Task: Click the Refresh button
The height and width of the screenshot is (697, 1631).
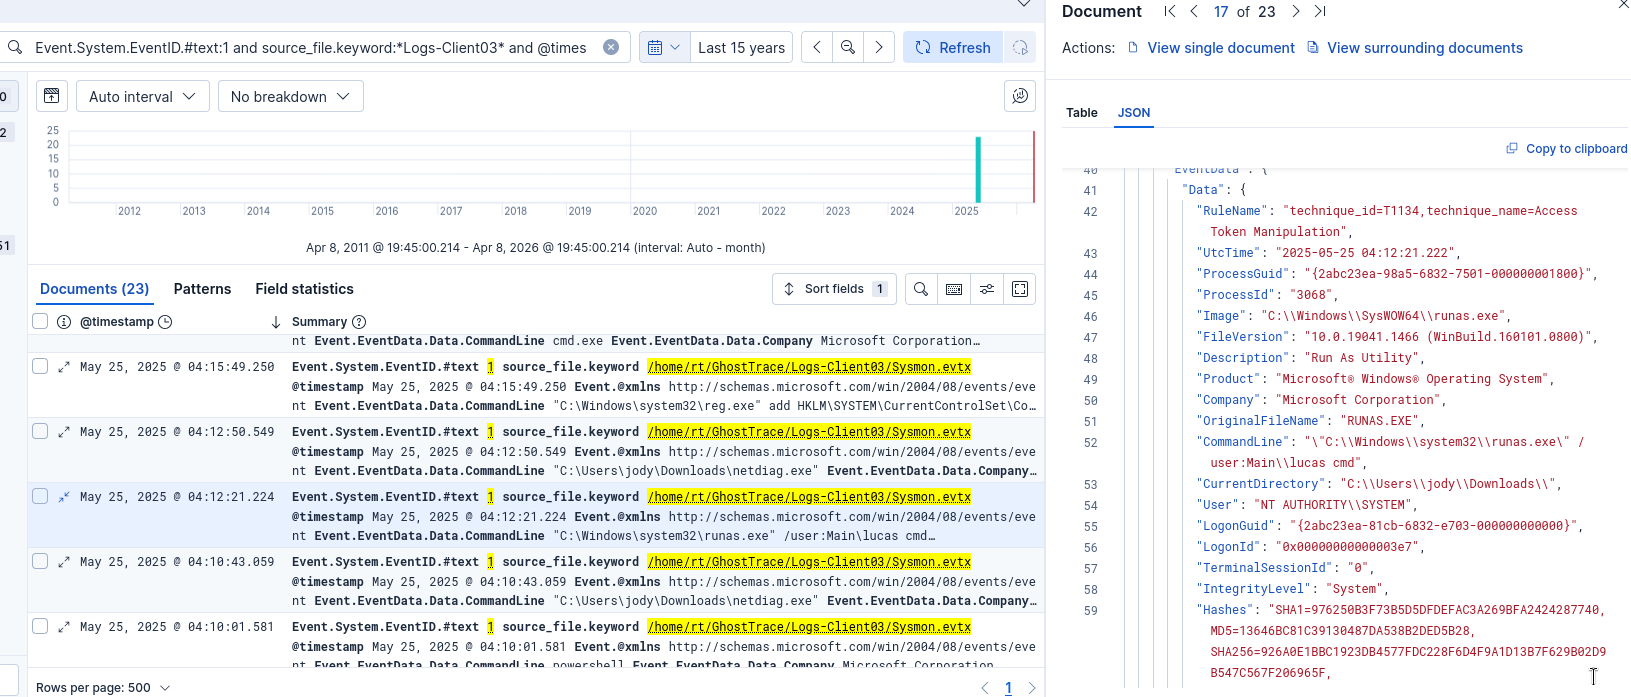Action: click(953, 47)
